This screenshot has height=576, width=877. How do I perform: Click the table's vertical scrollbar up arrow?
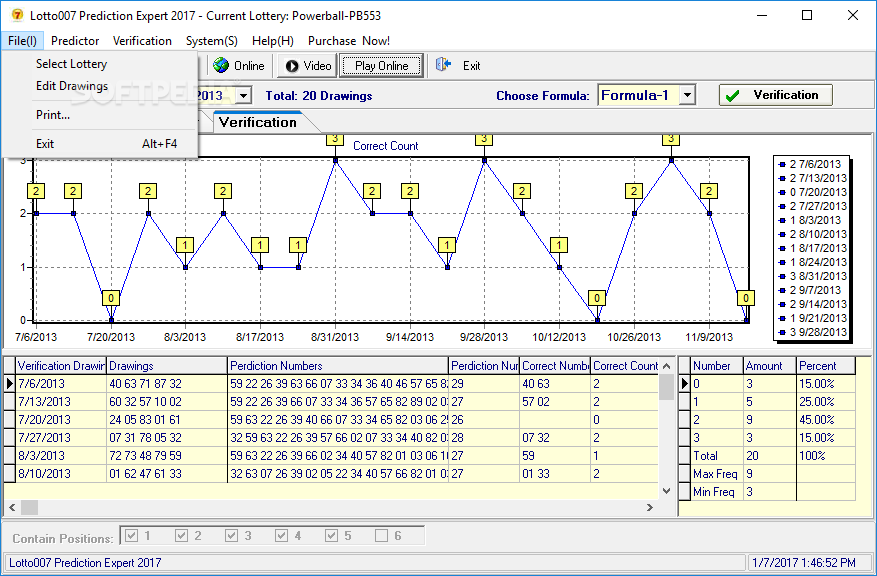pyautogui.click(x=666, y=366)
